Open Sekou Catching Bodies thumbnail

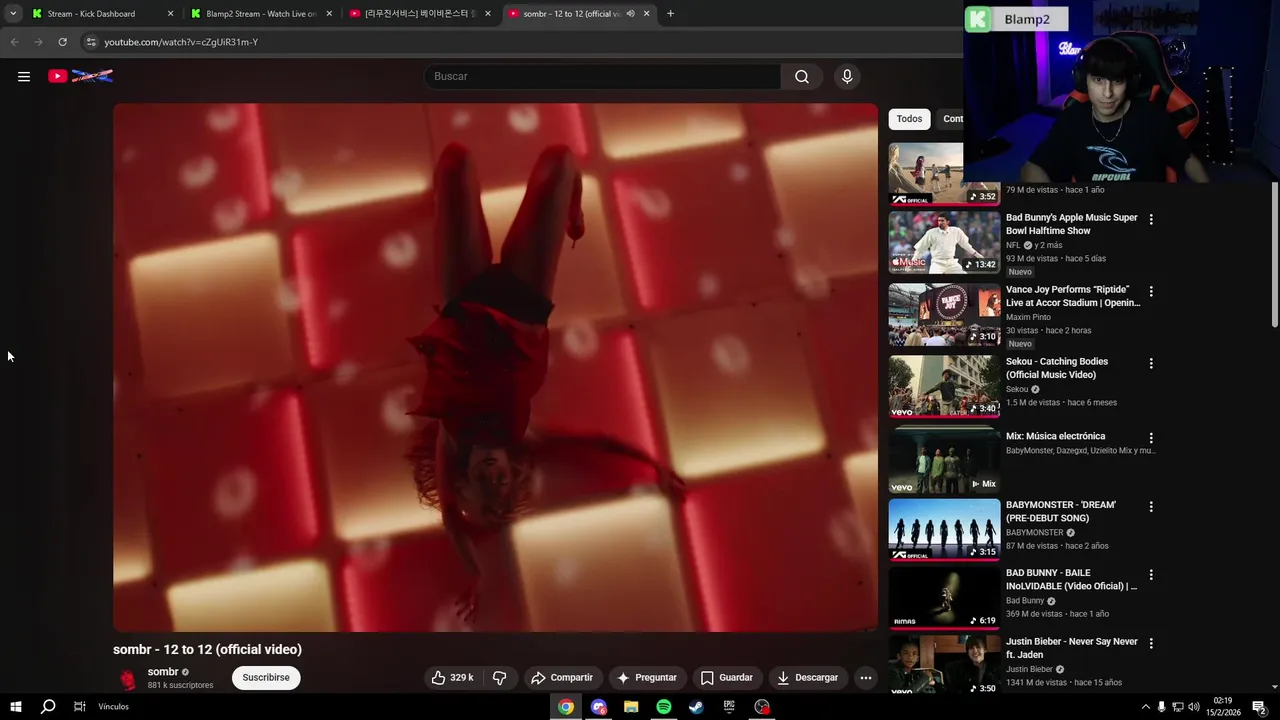pos(944,386)
